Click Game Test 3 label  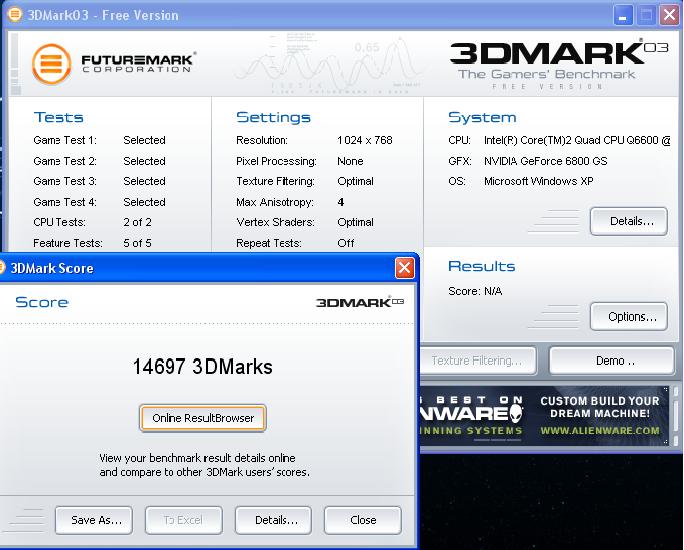point(65,181)
